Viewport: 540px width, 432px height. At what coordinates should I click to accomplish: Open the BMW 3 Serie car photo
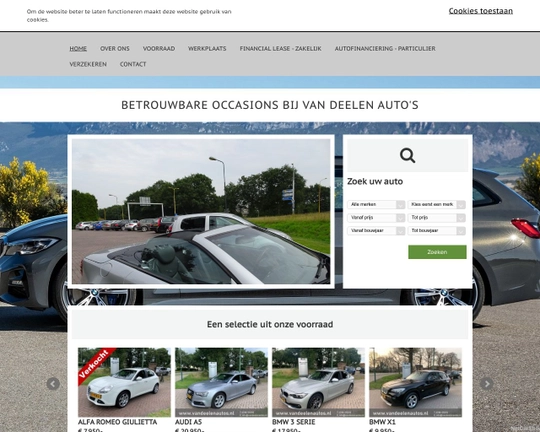point(318,382)
